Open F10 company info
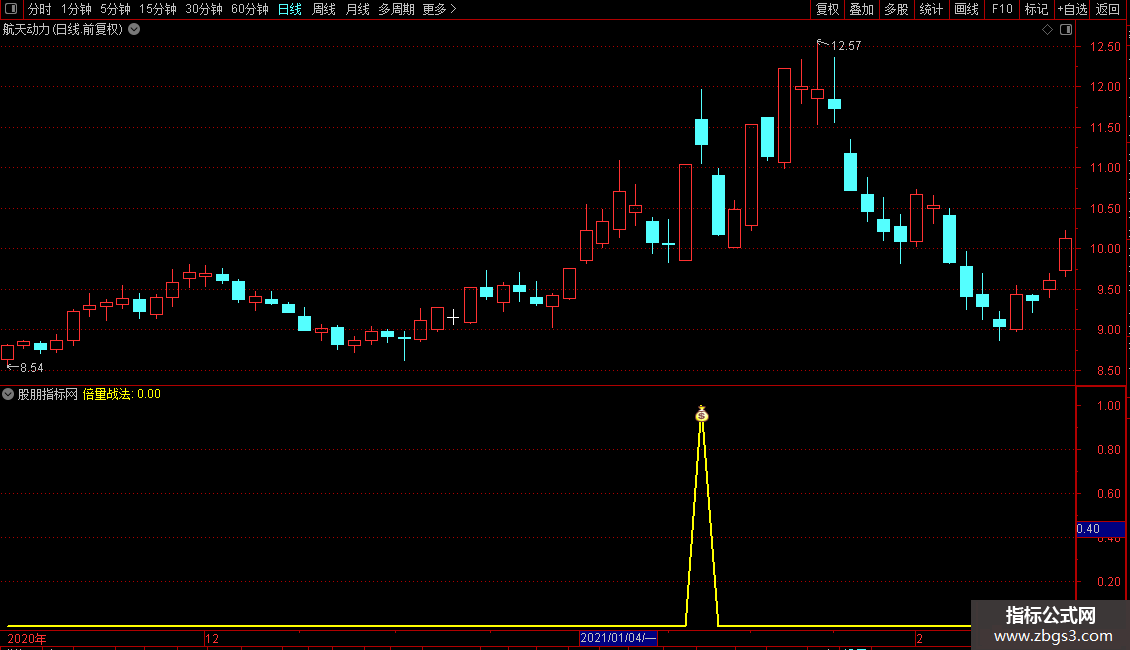 (x=1002, y=9)
